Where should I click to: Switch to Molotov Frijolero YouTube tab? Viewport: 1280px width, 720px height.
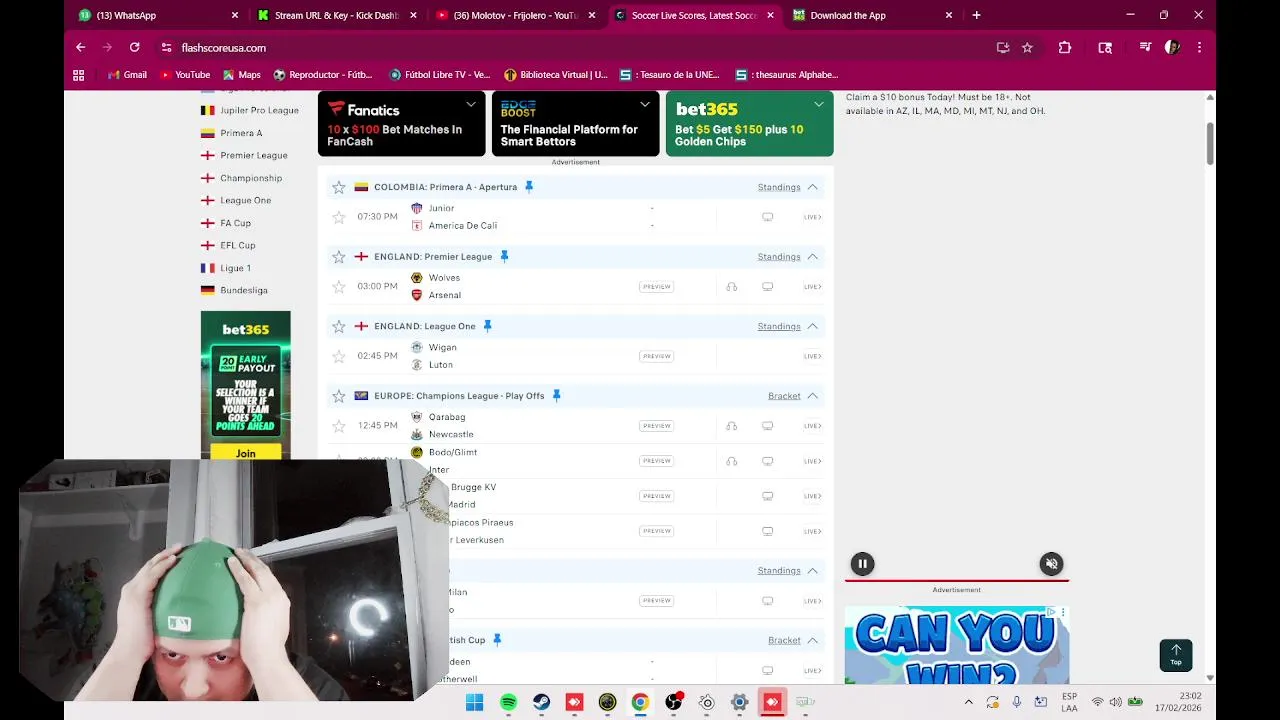[x=515, y=15]
